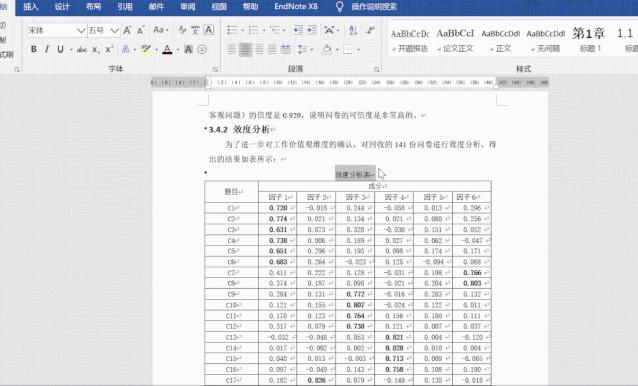Open the 视图 ribbon tab

pos(219,7)
